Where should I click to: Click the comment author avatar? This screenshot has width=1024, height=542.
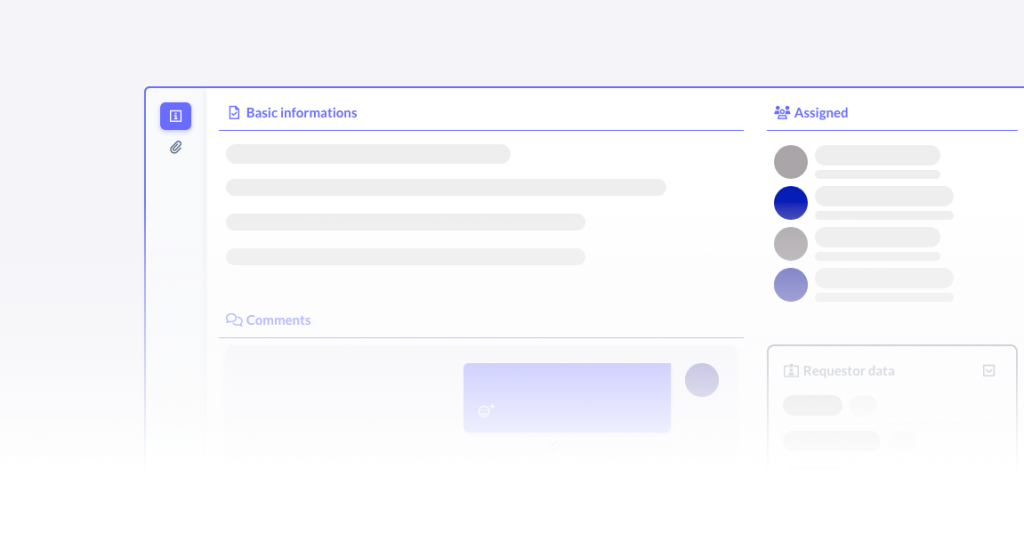702,380
